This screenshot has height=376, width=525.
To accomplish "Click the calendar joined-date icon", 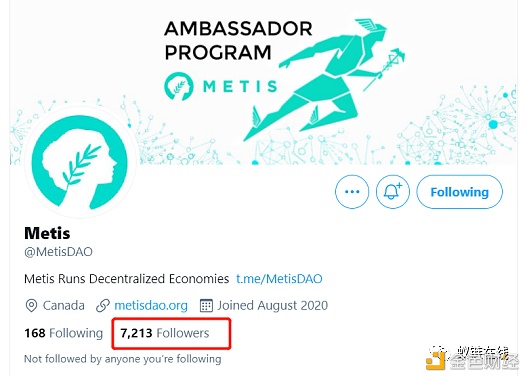I will pos(206,305).
